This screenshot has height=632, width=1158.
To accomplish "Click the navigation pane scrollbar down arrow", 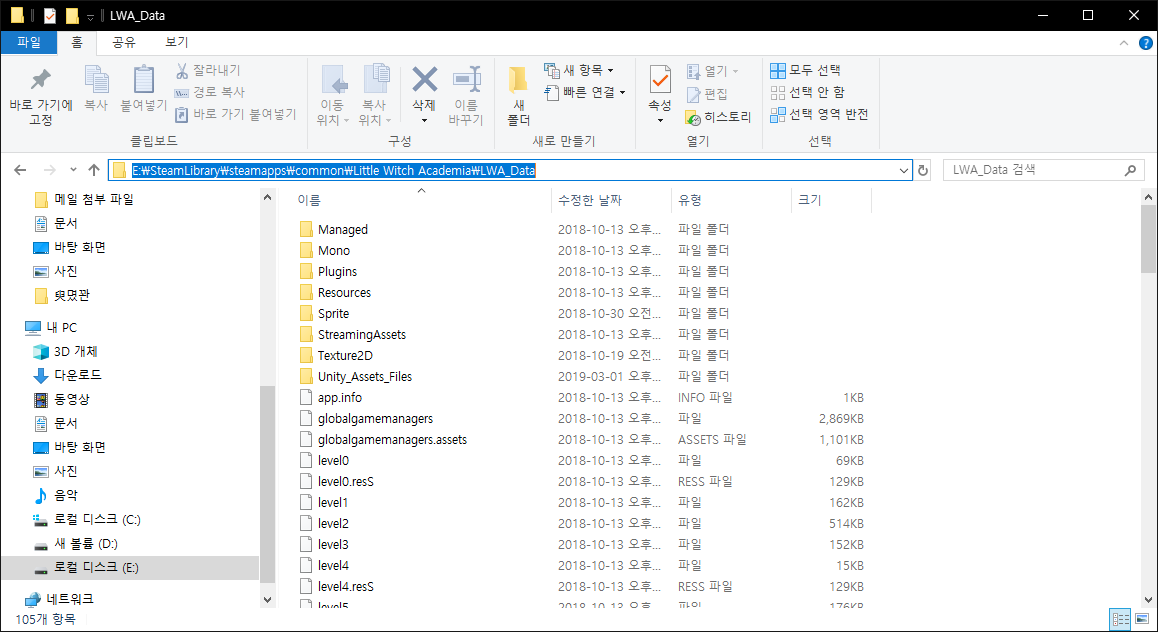I will pyautogui.click(x=267, y=600).
